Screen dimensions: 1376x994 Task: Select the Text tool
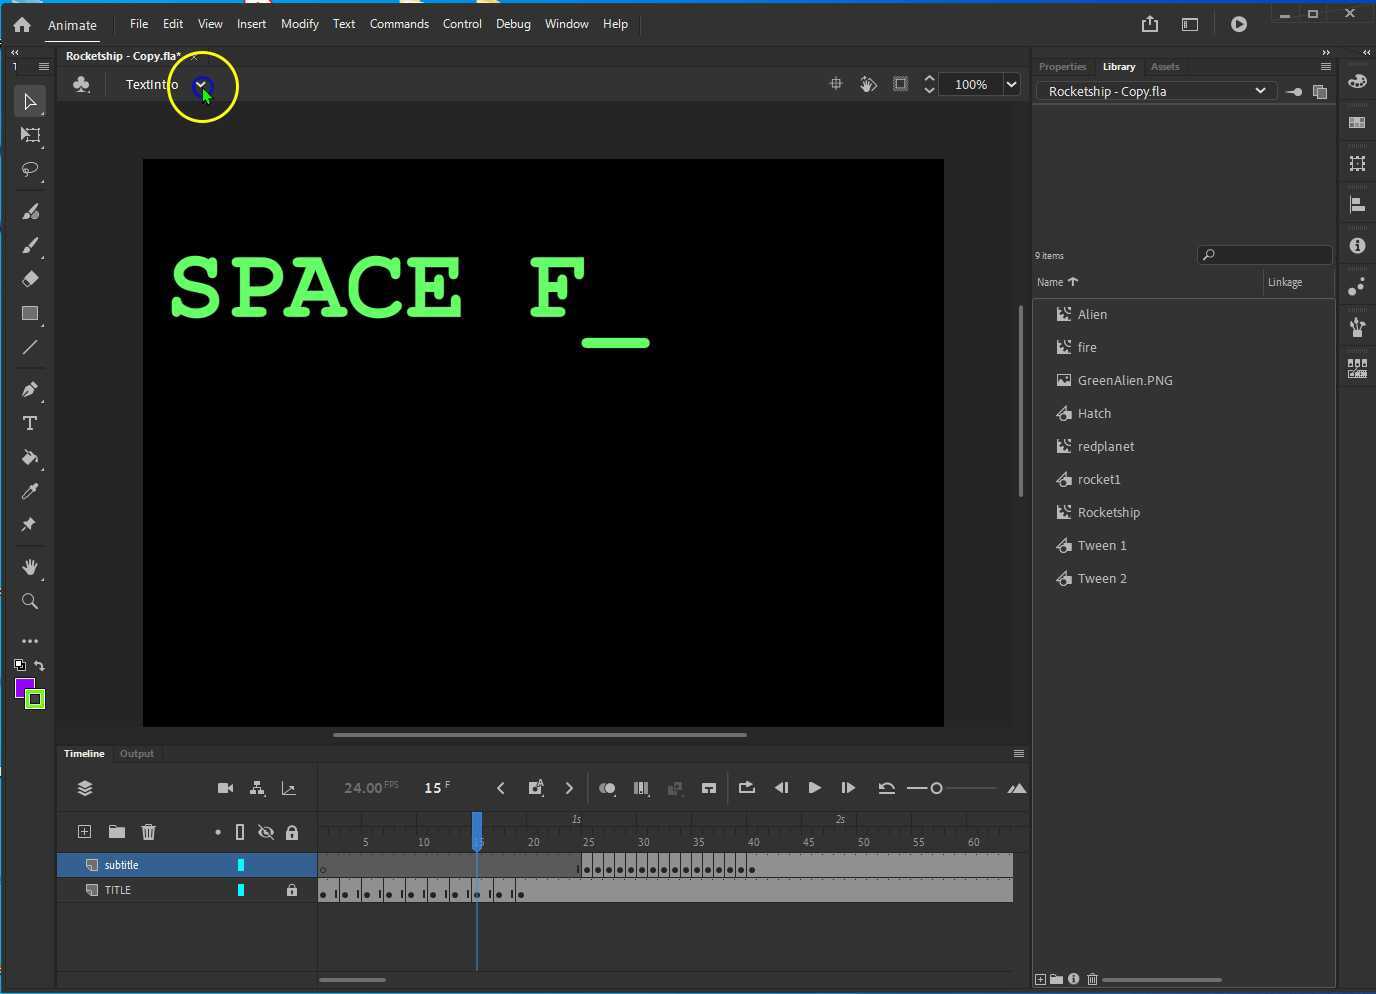(30, 423)
